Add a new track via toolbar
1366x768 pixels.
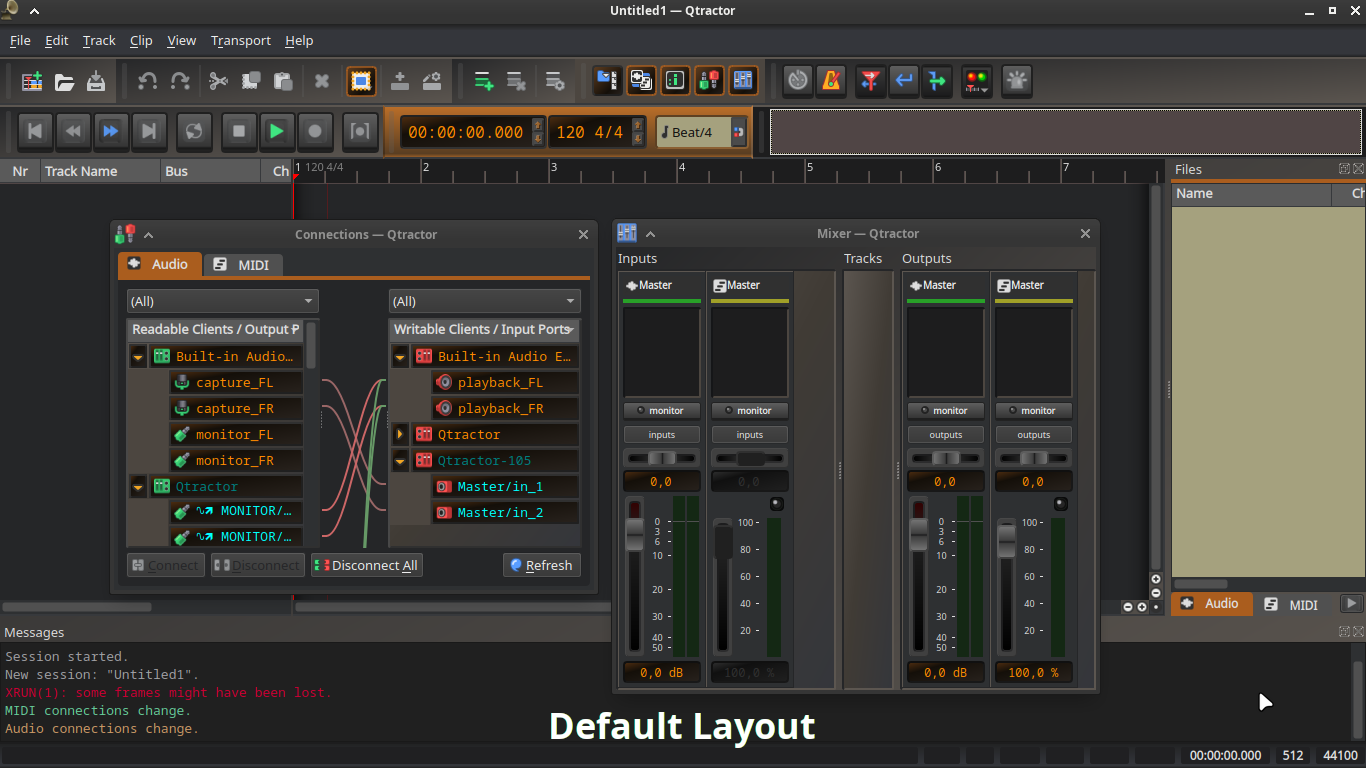click(484, 81)
